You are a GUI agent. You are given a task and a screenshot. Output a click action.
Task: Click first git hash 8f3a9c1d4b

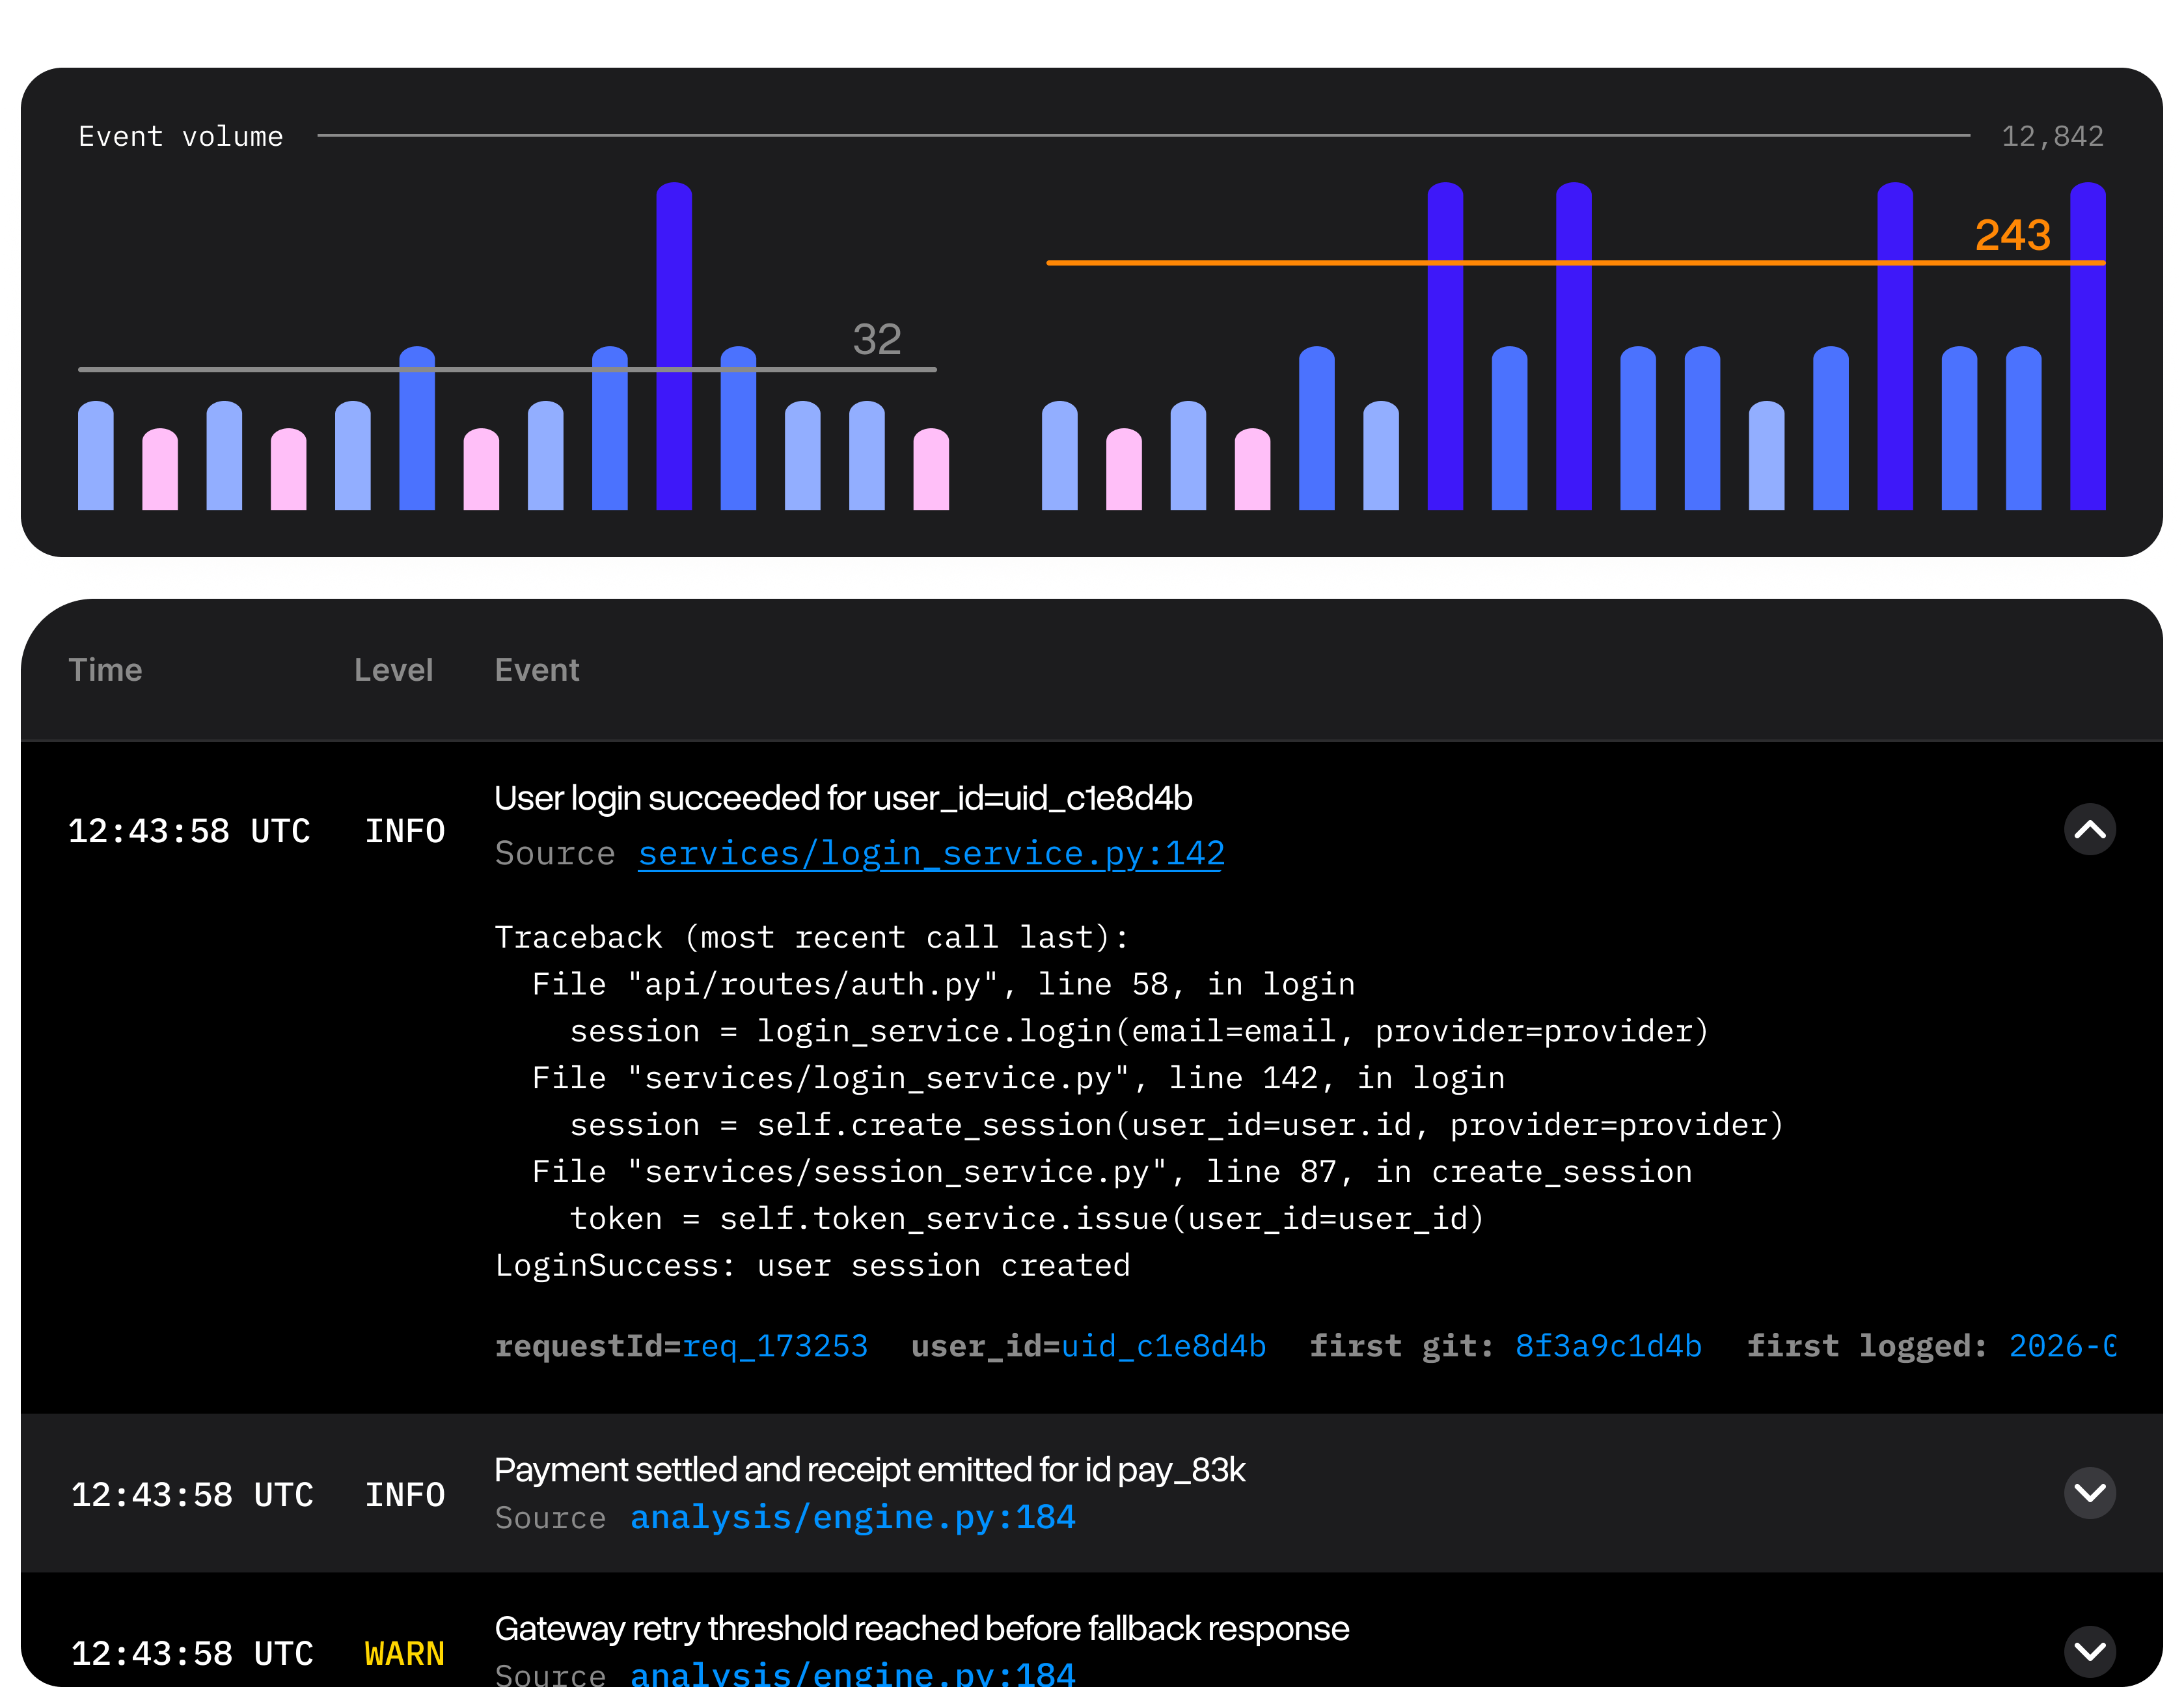(1608, 1346)
